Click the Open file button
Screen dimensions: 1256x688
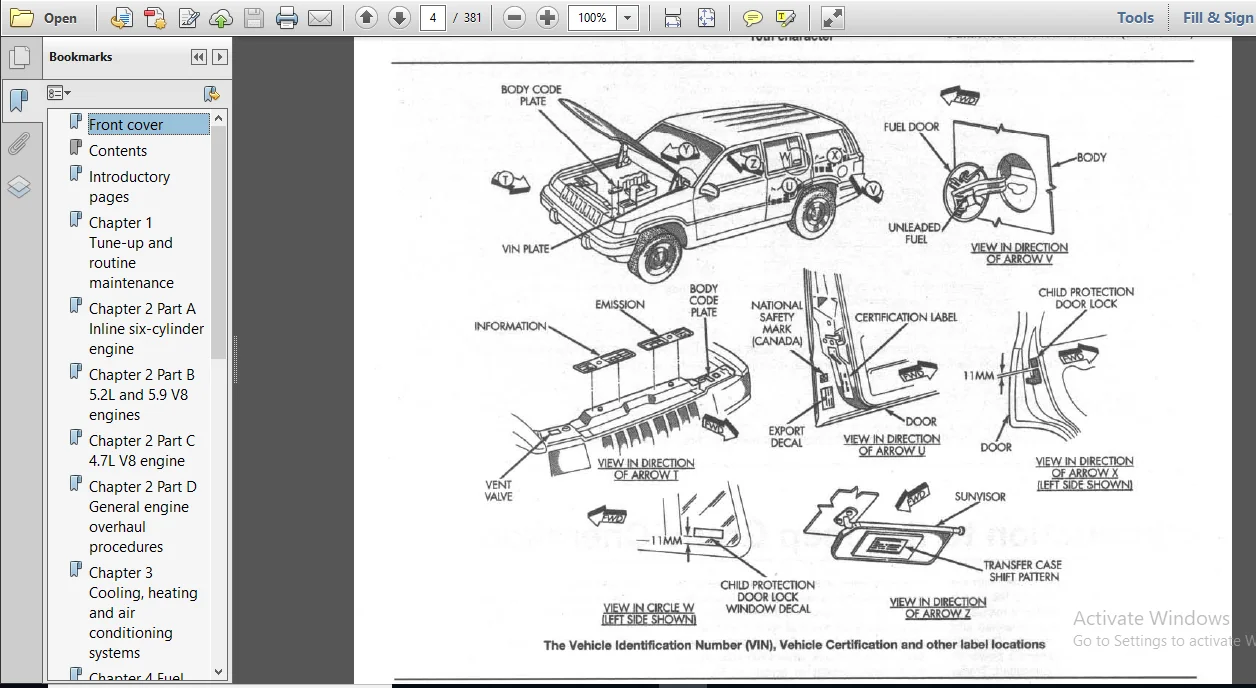coord(44,17)
